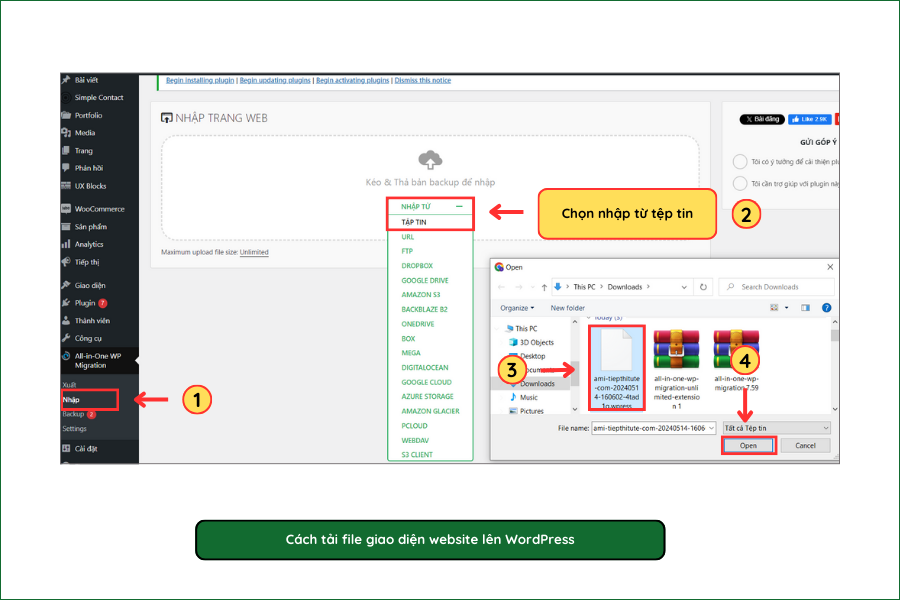Image resolution: width=900 pixels, height=600 pixels.
Task: Open the Sản phẩm products icon
Action: pos(66,227)
